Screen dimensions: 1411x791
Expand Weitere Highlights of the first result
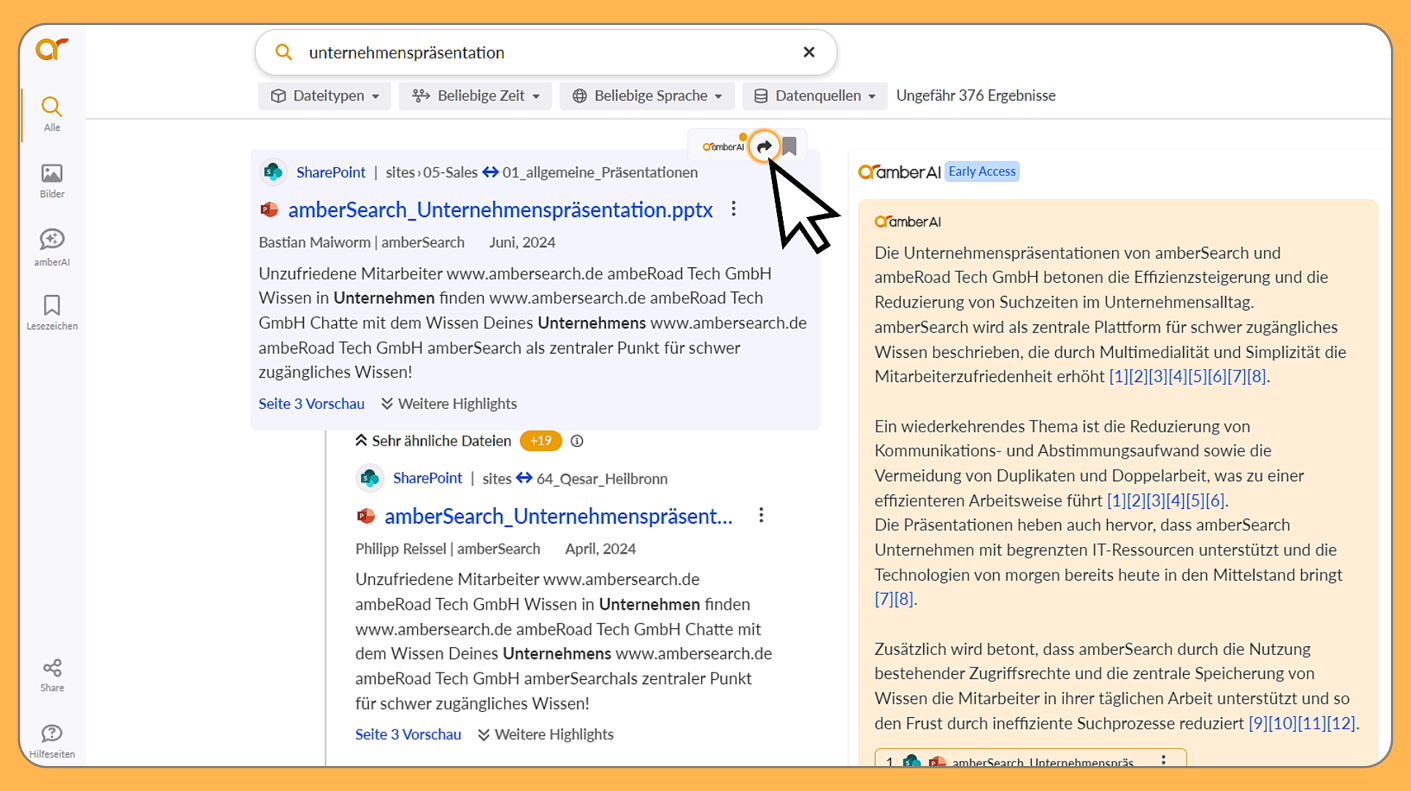449,404
